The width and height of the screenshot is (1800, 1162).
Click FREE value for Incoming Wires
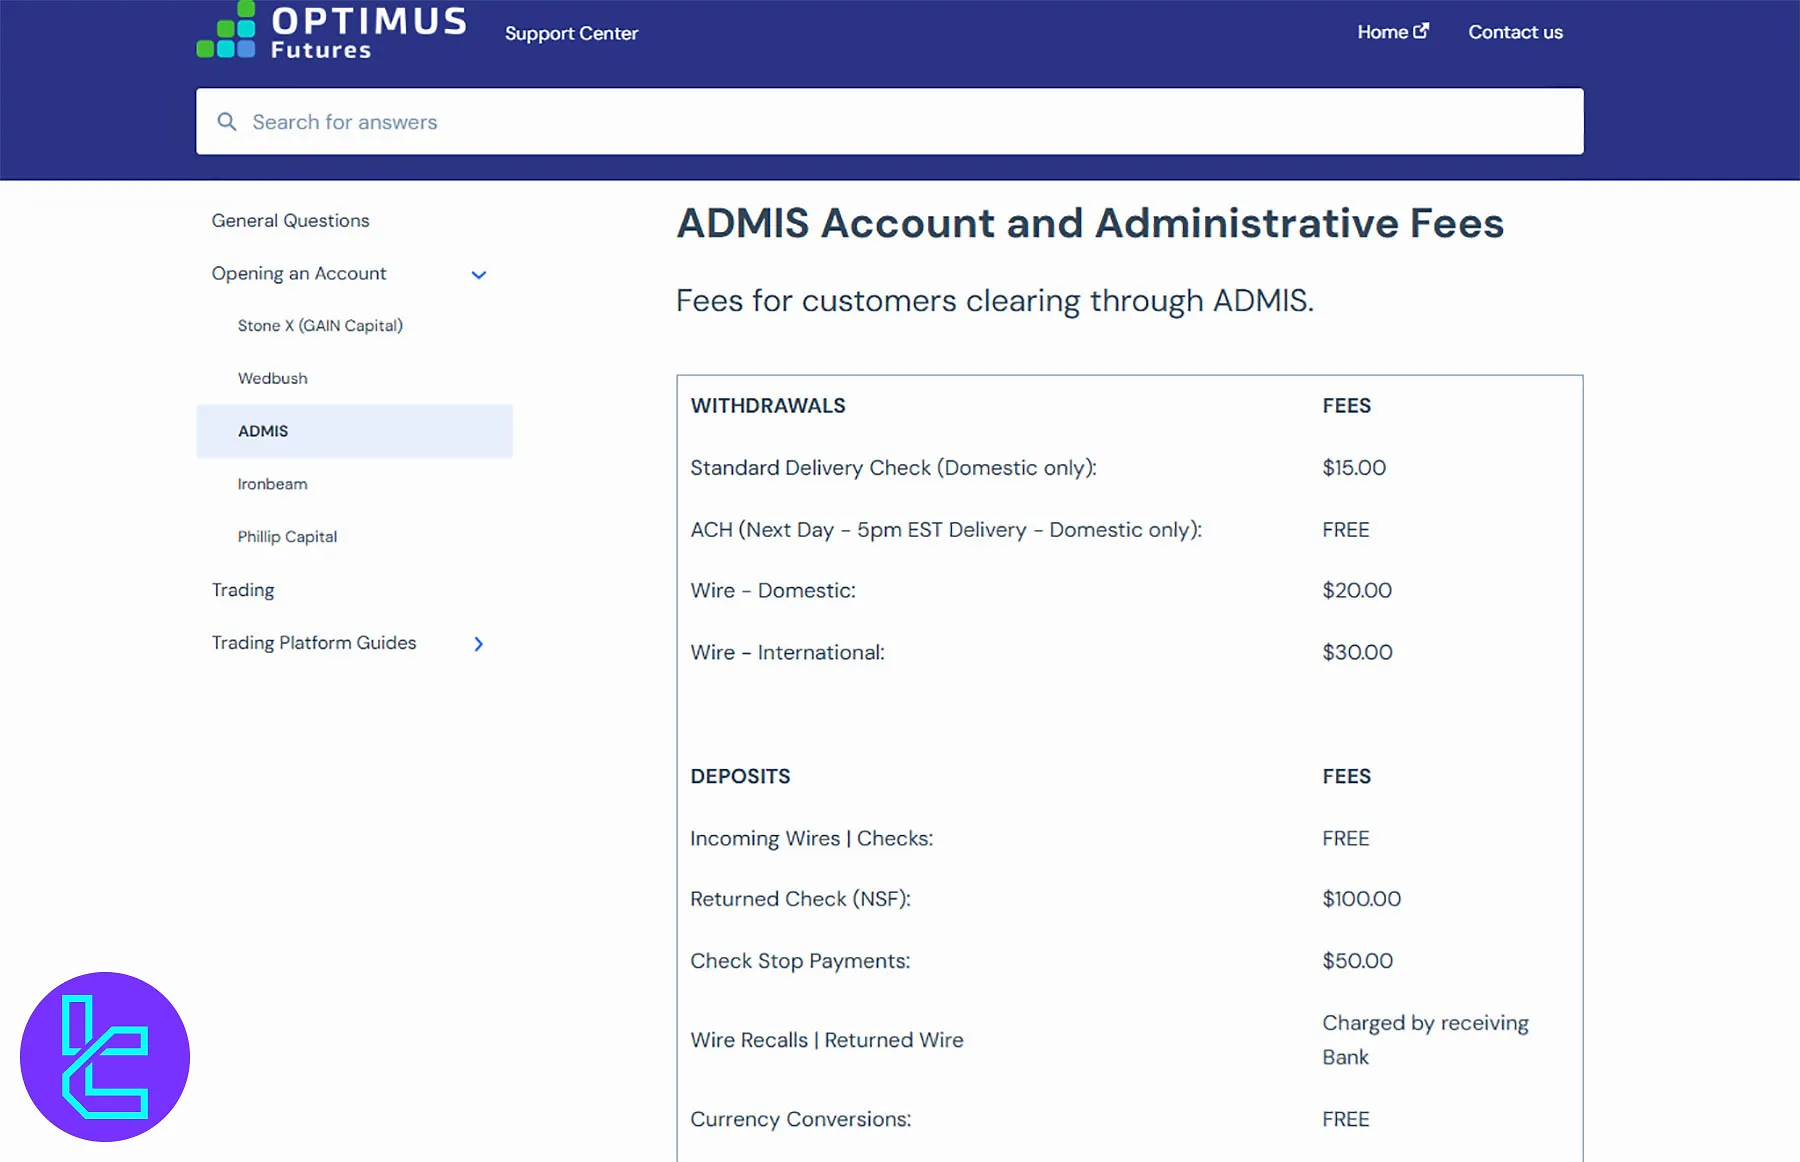click(1346, 839)
